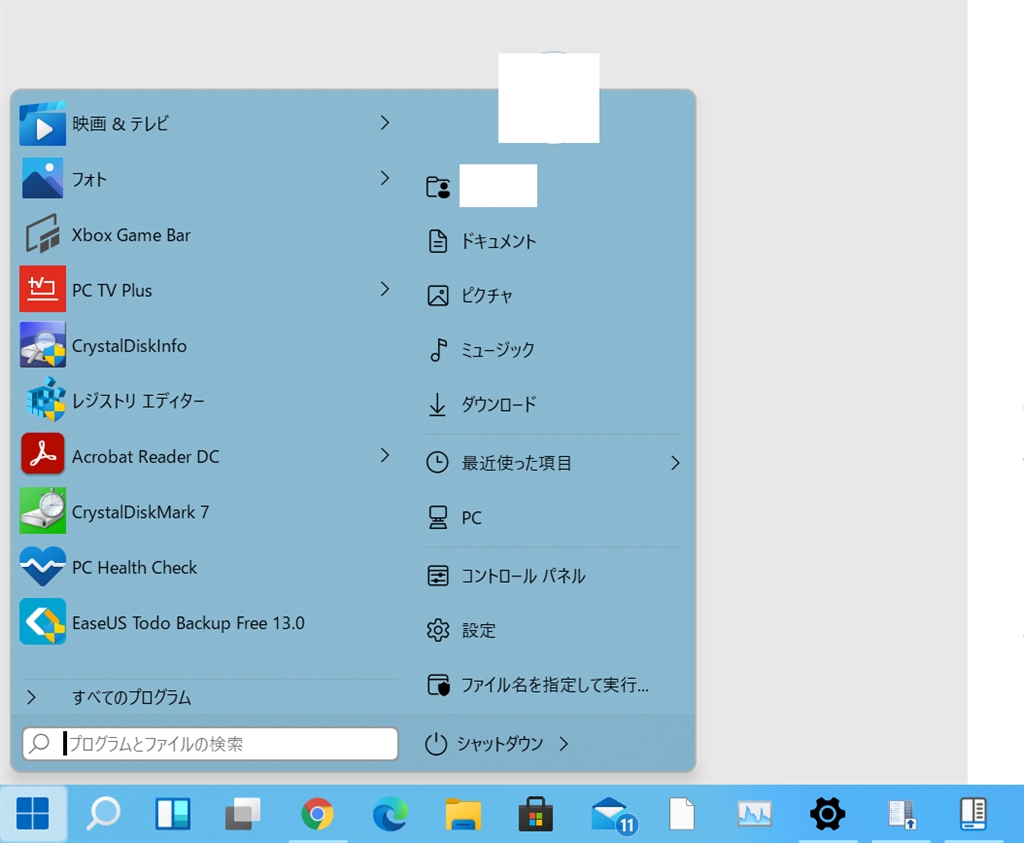Click the ピクチャ picture icon
This screenshot has height=843, width=1024.
tap(438, 296)
